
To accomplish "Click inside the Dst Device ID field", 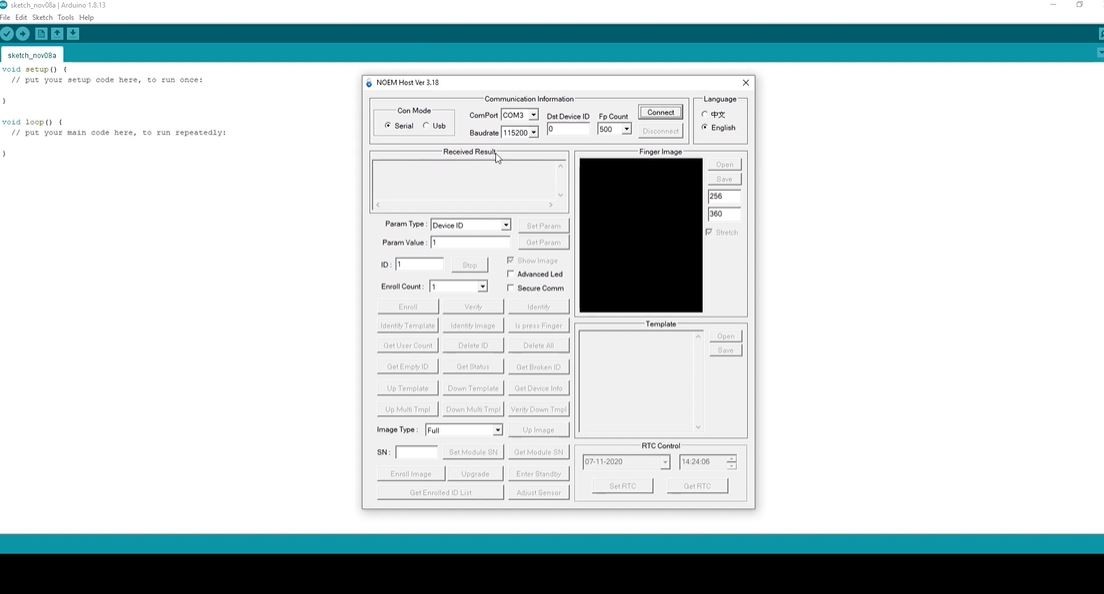I will pyautogui.click(x=565, y=128).
